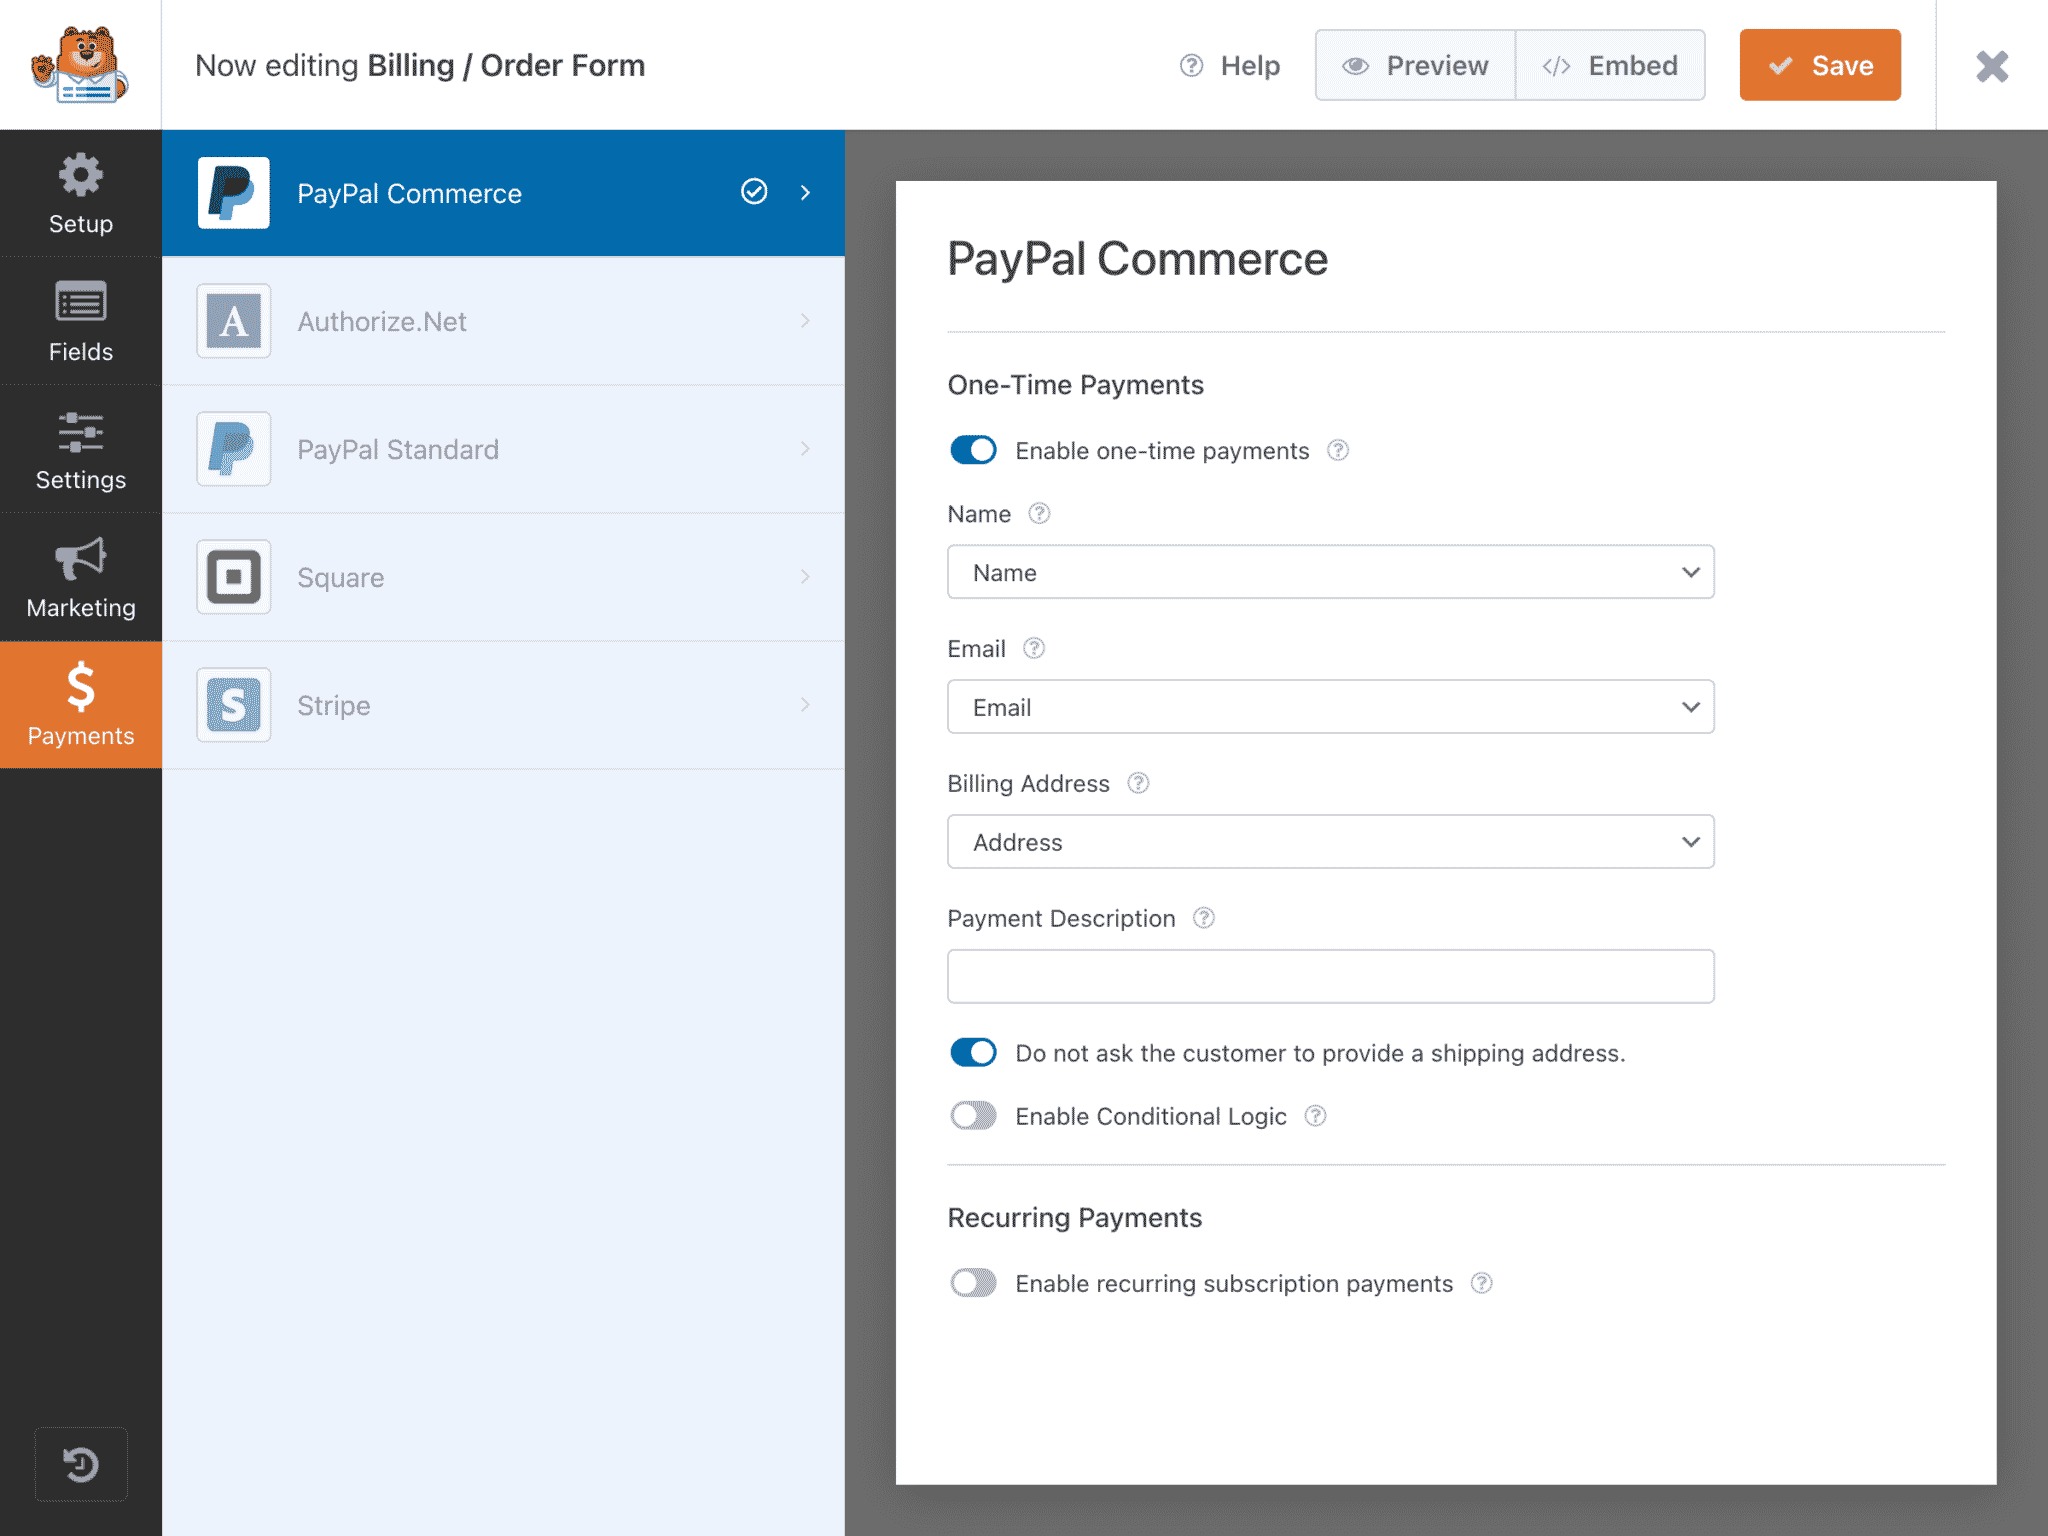
Task: Toggle Enable Conditional Logic switch
Action: tap(973, 1115)
